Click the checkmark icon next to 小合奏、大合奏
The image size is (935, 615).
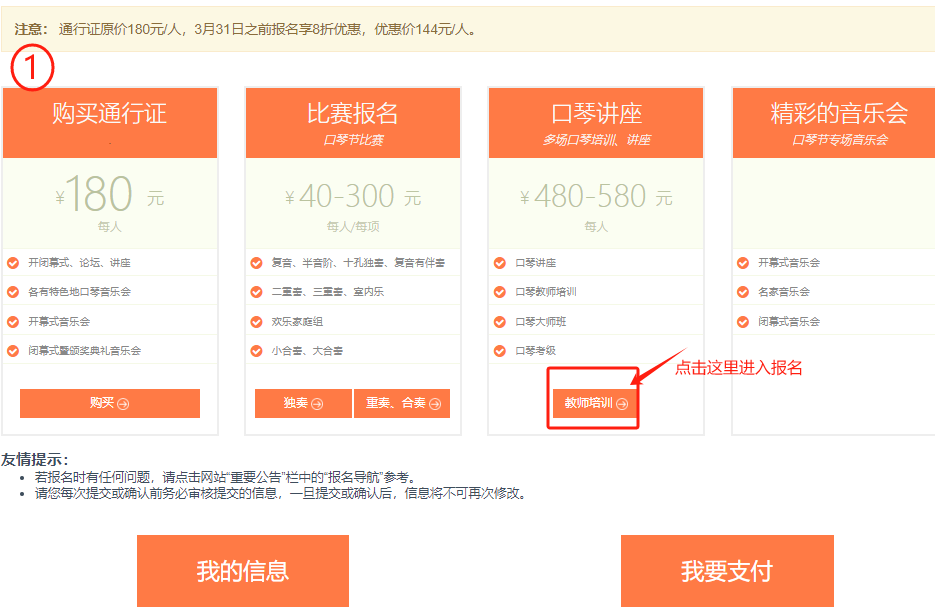click(x=257, y=351)
